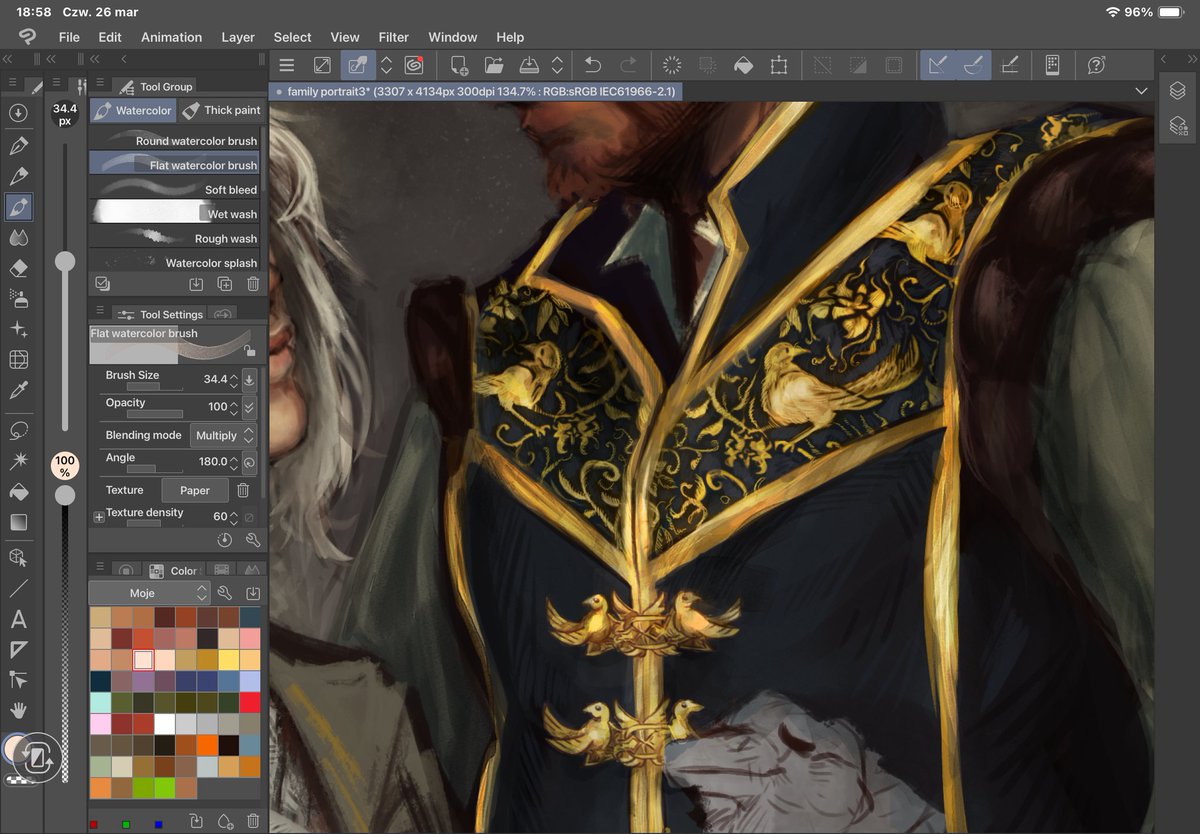Screen dimensions: 1200x834
Task: Toggle Snap to Special Ruler
Action: pyautogui.click(x=972, y=65)
